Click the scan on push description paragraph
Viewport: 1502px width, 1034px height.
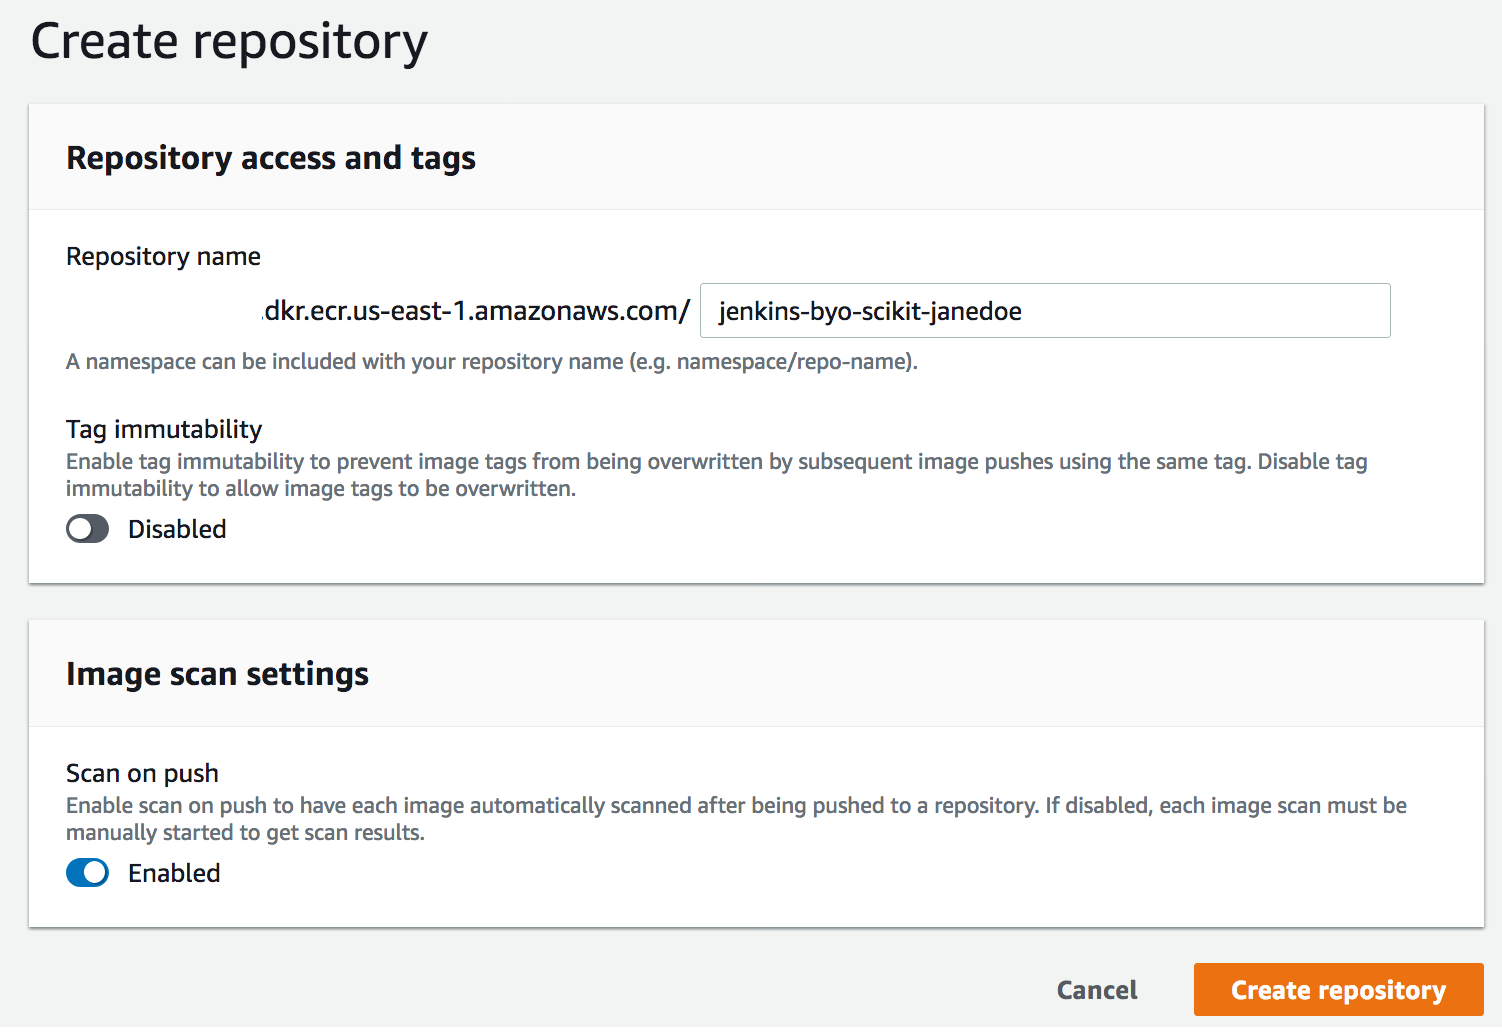point(736,819)
